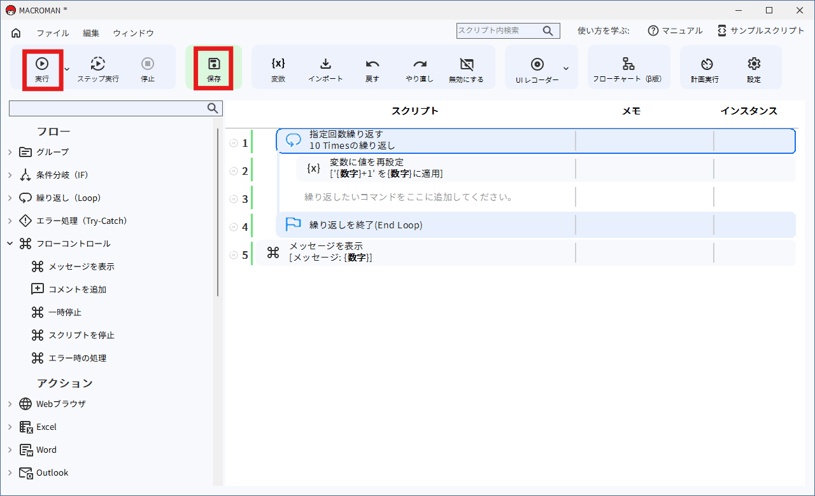The height and width of the screenshot is (496, 815).
Task: Open the UIレコーダー dropdown arrow
Action: coord(566,69)
